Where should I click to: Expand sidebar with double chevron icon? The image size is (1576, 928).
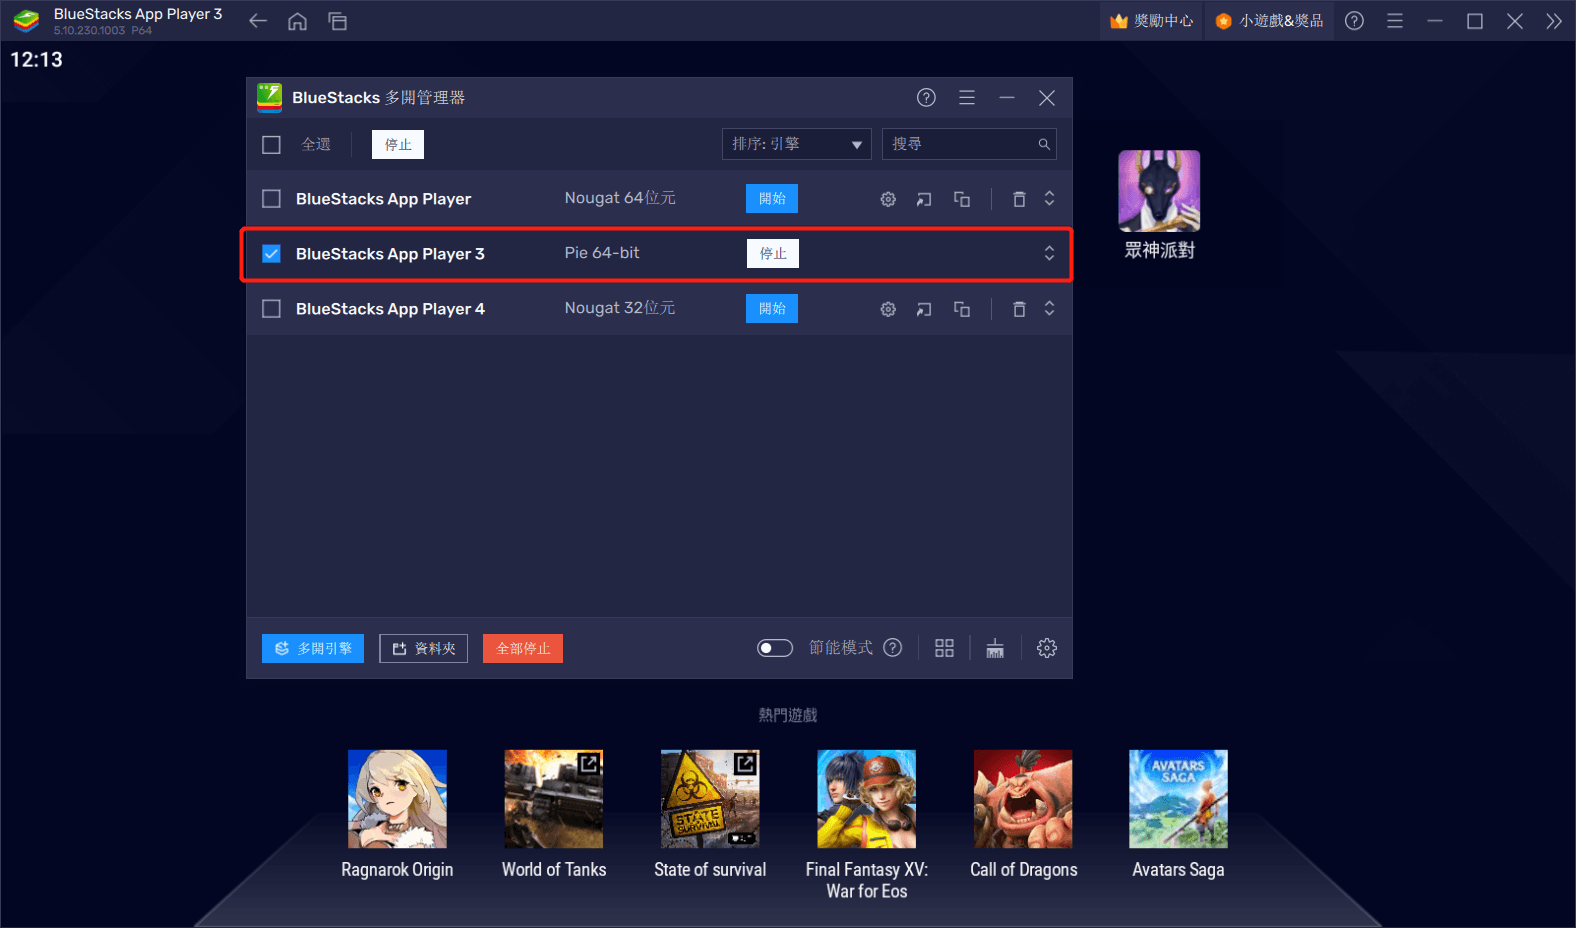click(1553, 21)
